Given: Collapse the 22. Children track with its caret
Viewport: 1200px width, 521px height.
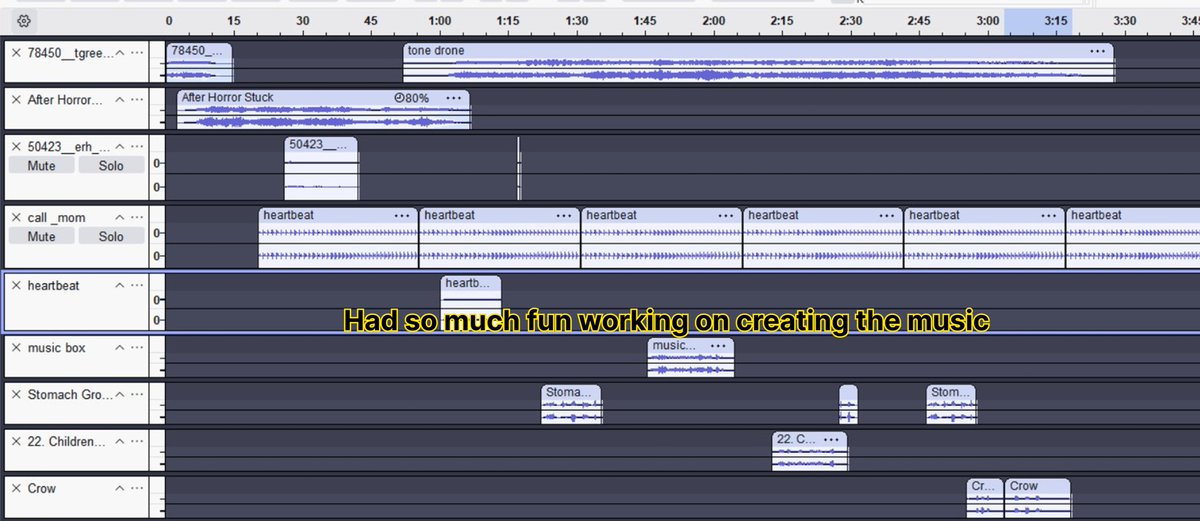Looking at the screenshot, I should click(x=120, y=442).
